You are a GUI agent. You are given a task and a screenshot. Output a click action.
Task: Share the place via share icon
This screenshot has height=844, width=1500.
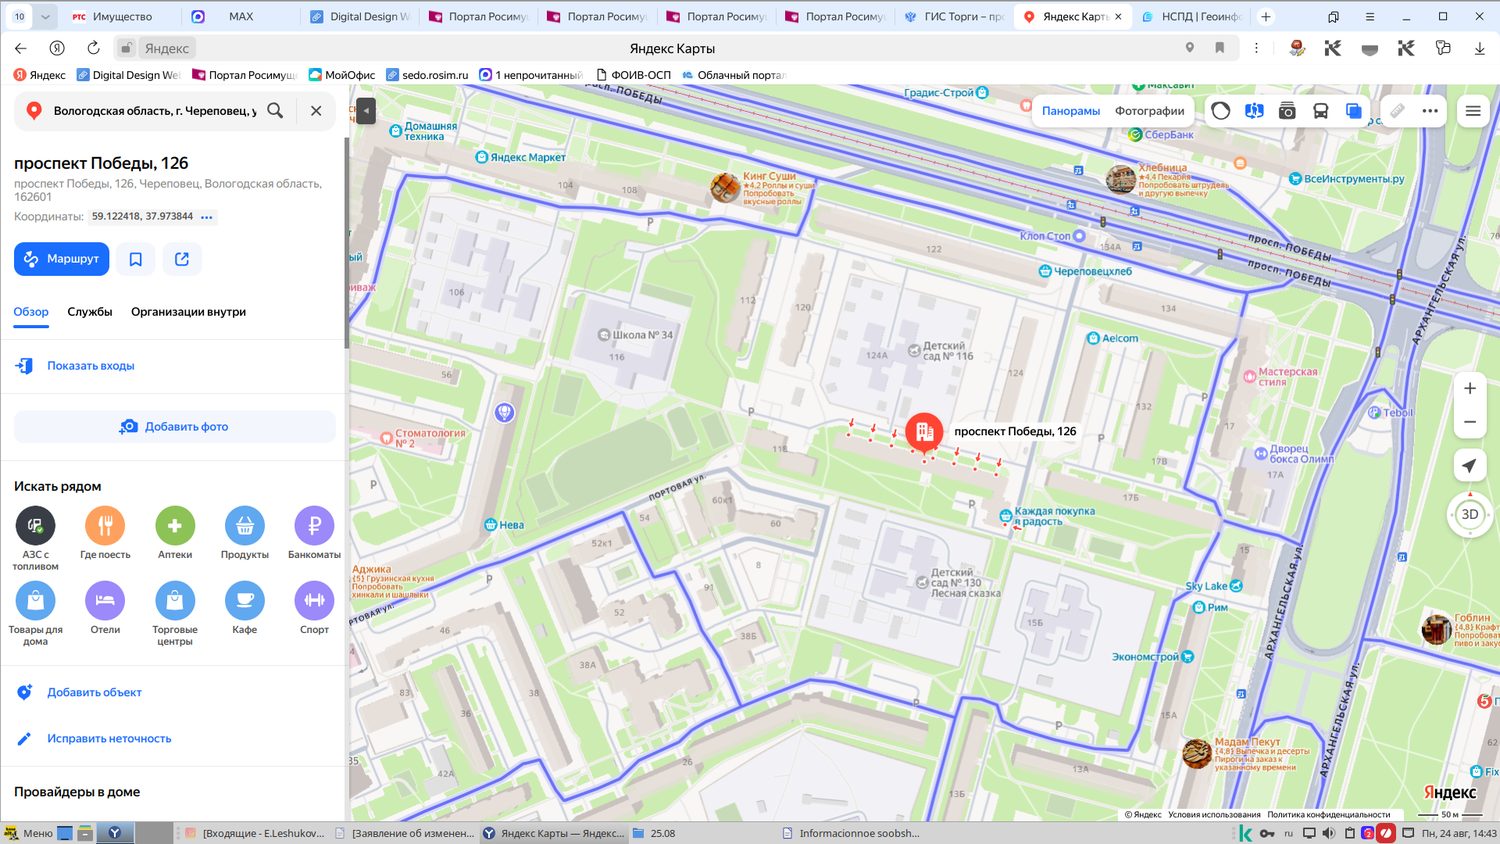tap(182, 259)
